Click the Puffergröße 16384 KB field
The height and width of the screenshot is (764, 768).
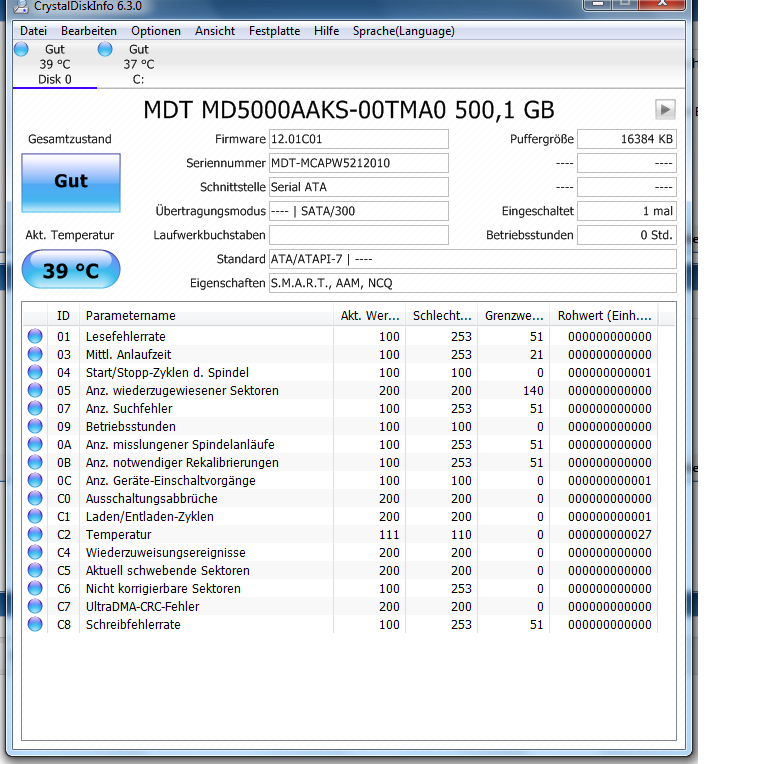[626, 139]
